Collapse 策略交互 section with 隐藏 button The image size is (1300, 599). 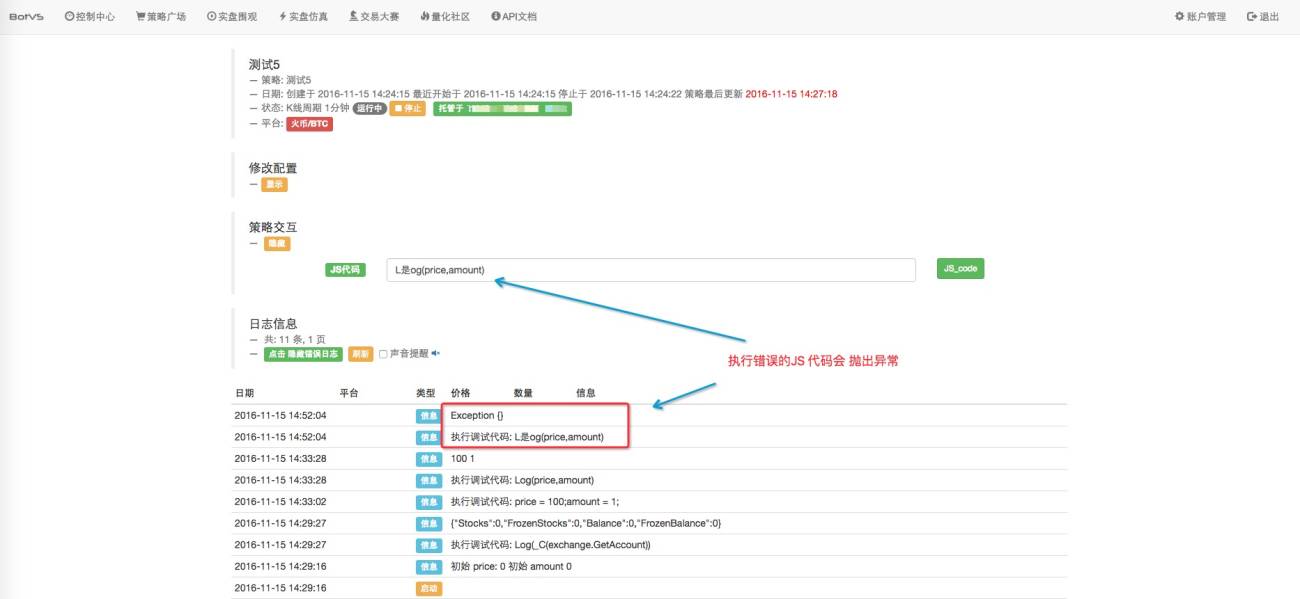point(277,244)
